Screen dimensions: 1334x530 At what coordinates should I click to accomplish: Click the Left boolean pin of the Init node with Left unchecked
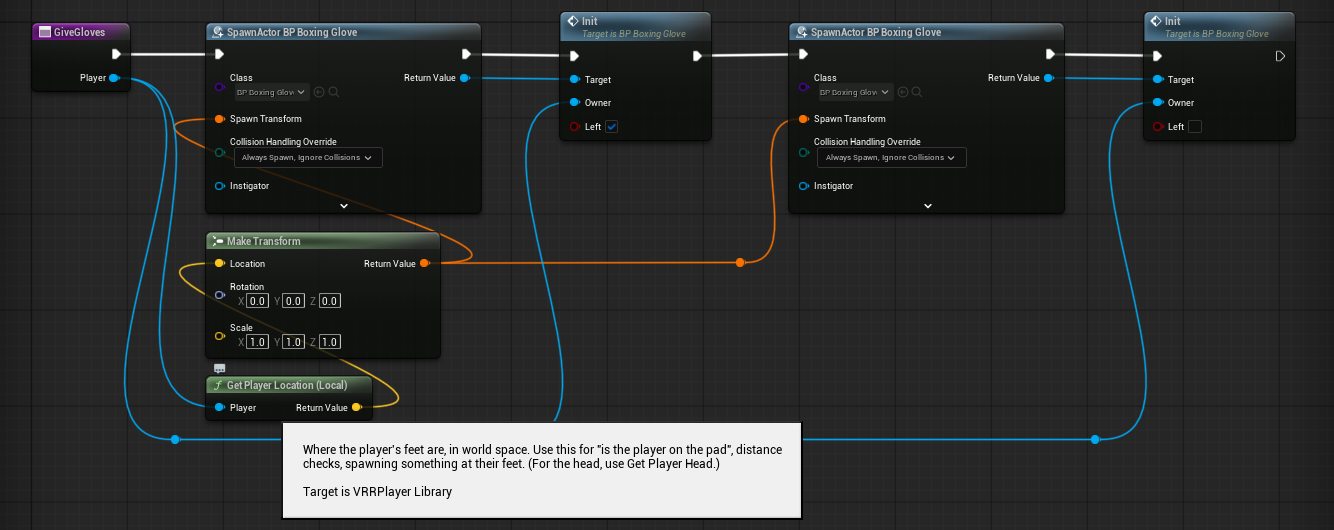click(x=1158, y=127)
